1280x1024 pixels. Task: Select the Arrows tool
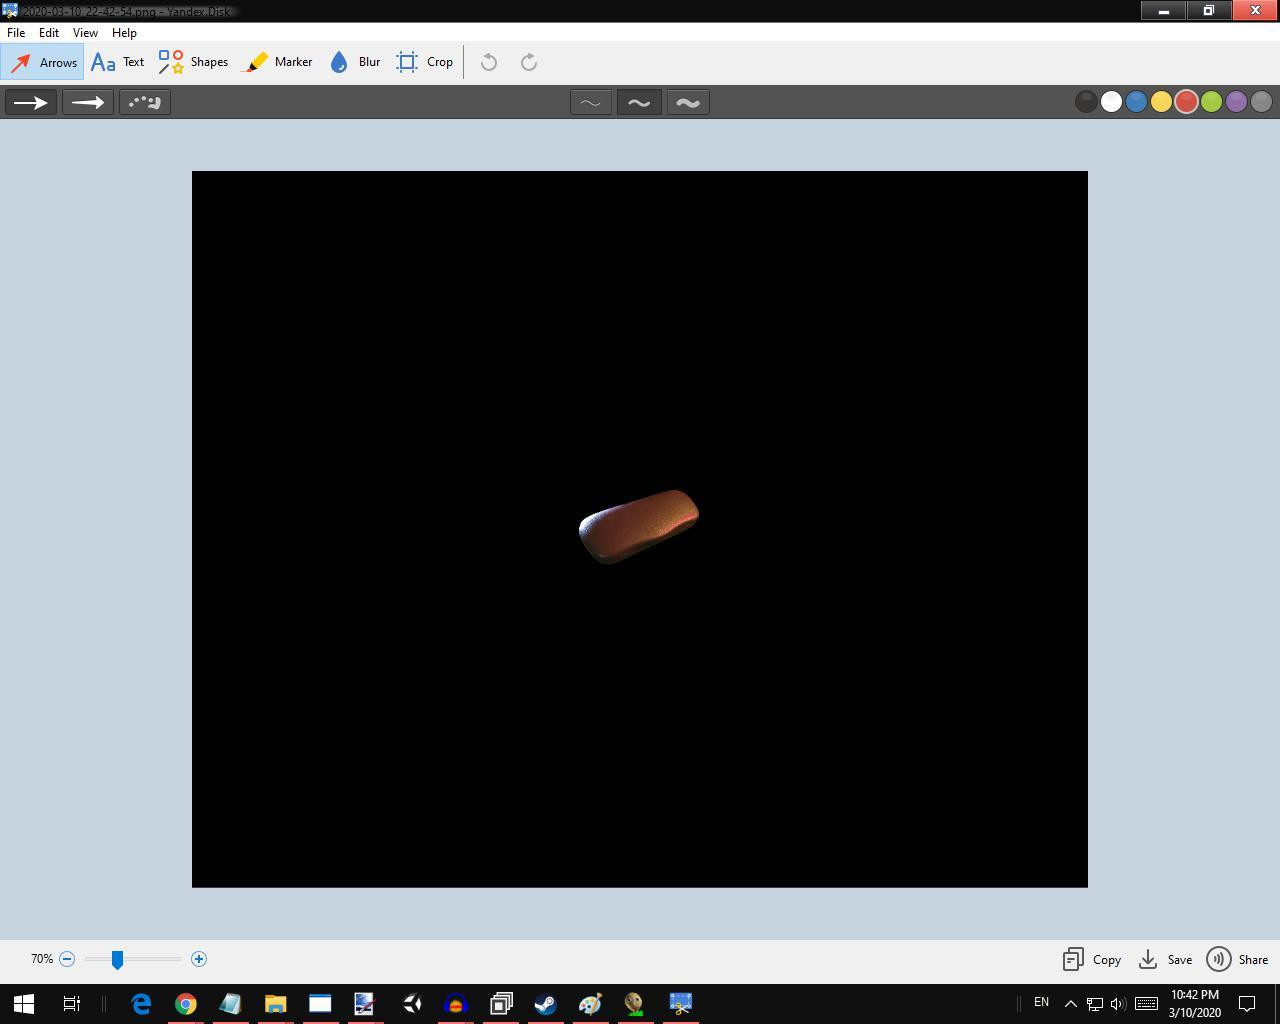pyautogui.click(x=42, y=62)
